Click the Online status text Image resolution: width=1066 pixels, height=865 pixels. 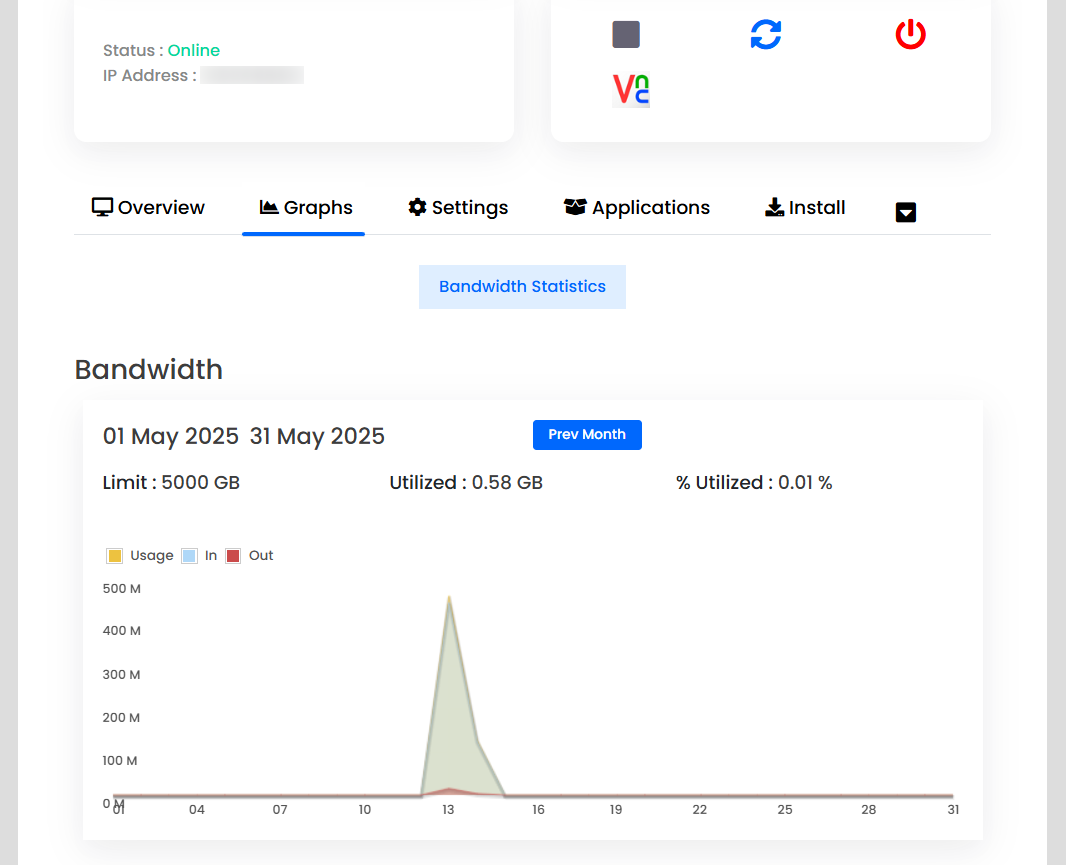point(194,50)
